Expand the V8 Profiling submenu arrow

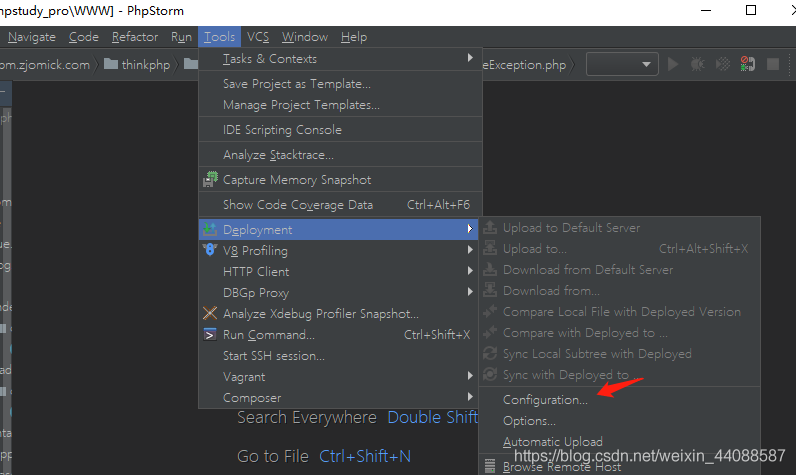pyautogui.click(x=470, y=250)
